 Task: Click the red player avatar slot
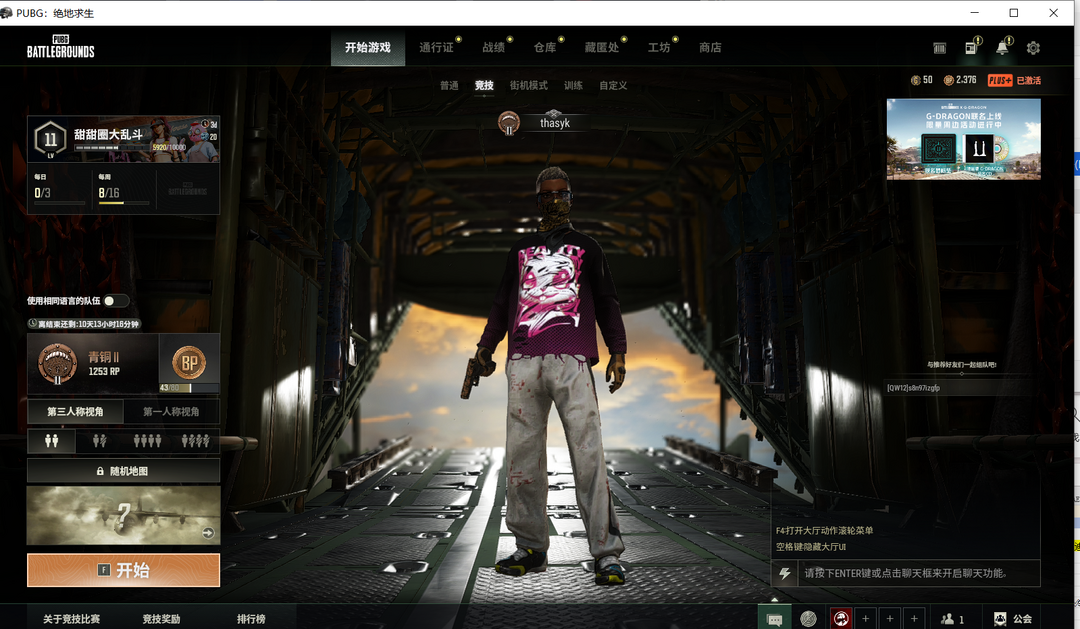tap(841, 619)
